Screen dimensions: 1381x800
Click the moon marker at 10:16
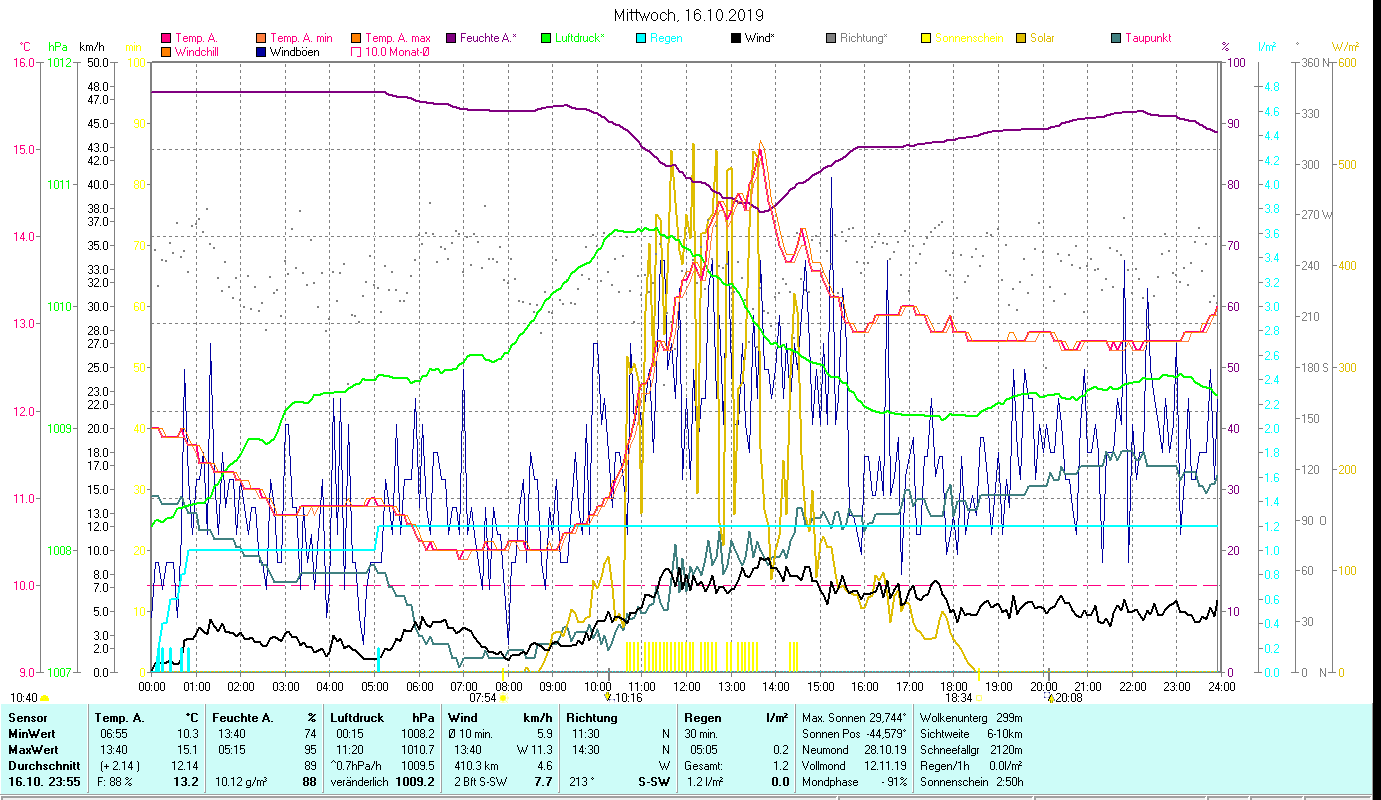tap(607, 698)
